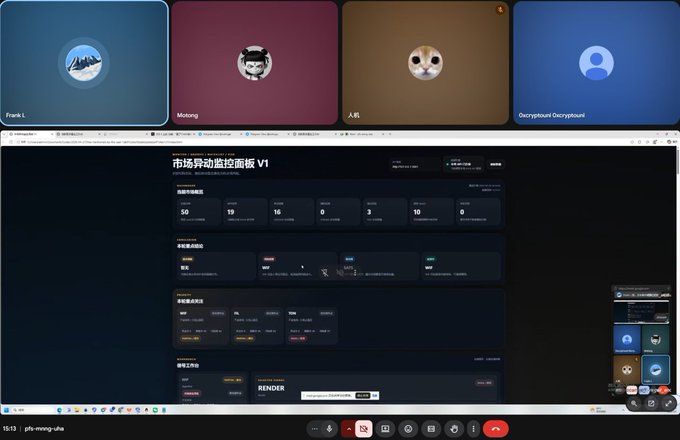Turn on captions in call bar
This screenshot has width=680, height=440.
(431, 429)
